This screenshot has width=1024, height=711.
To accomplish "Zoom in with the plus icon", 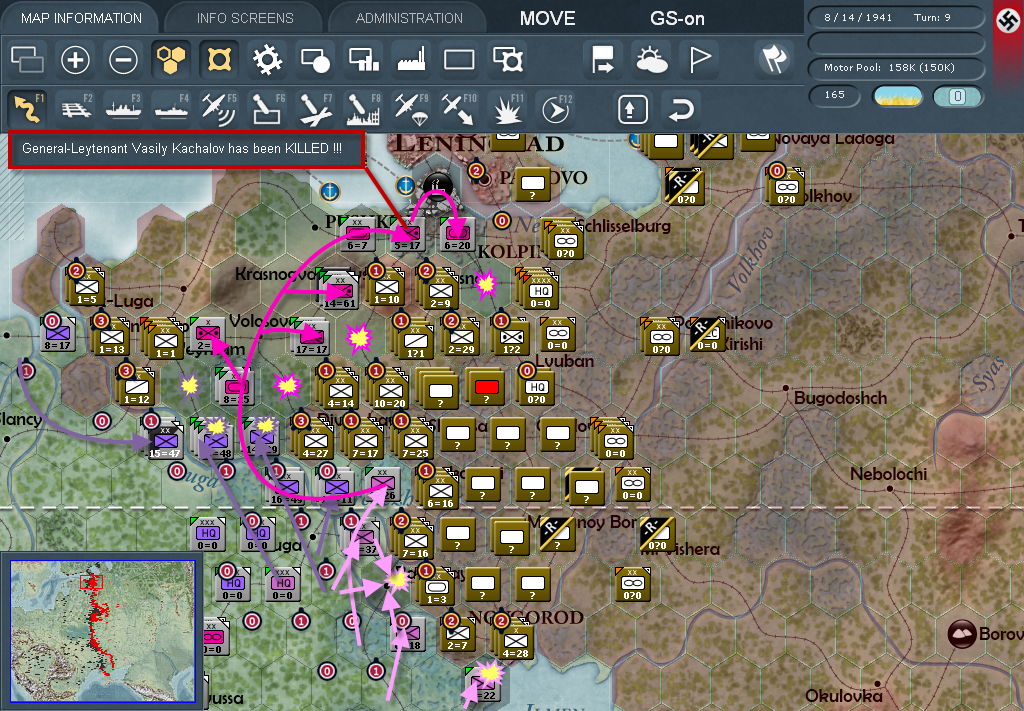I will point(75,60).
